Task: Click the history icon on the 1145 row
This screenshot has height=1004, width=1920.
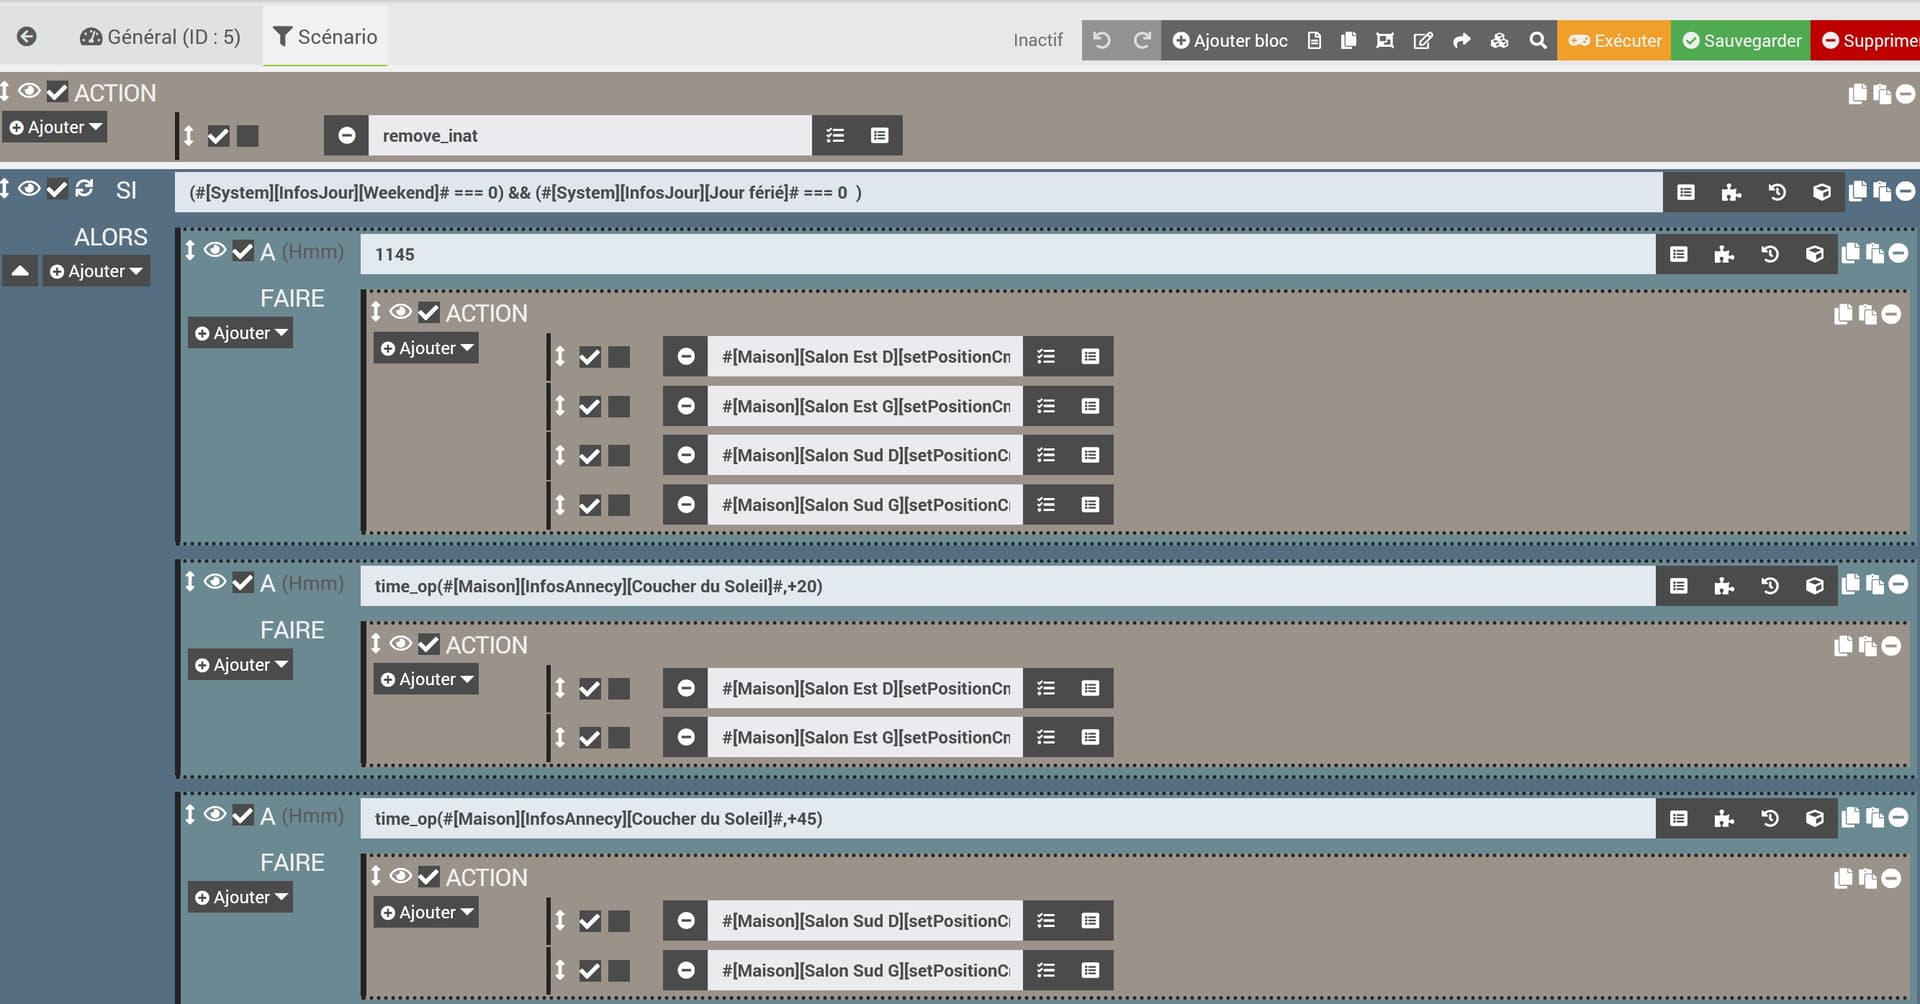Action: [x=1770, y=254]
